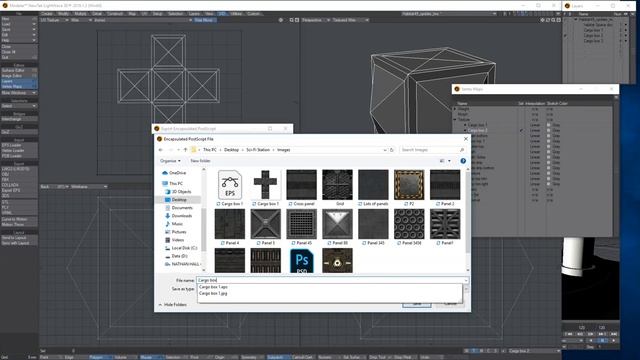Open the File name dropdown arrow
Image resolution: width=640 pixels, height=360 pixels.
(466, 280)
